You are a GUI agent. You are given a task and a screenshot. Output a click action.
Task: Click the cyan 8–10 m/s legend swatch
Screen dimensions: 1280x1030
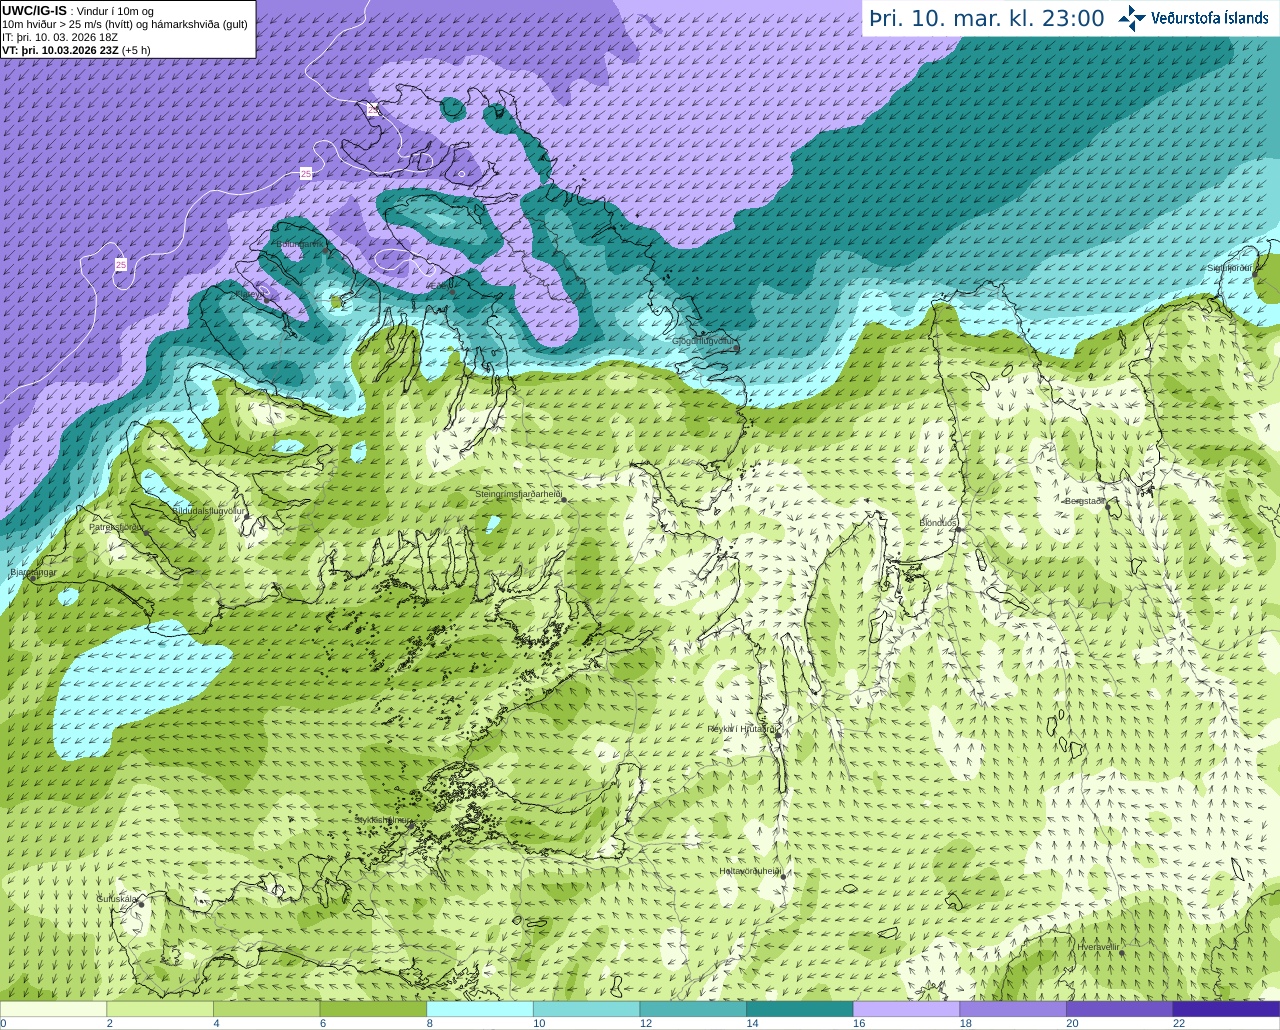(x=479, y=1009)
